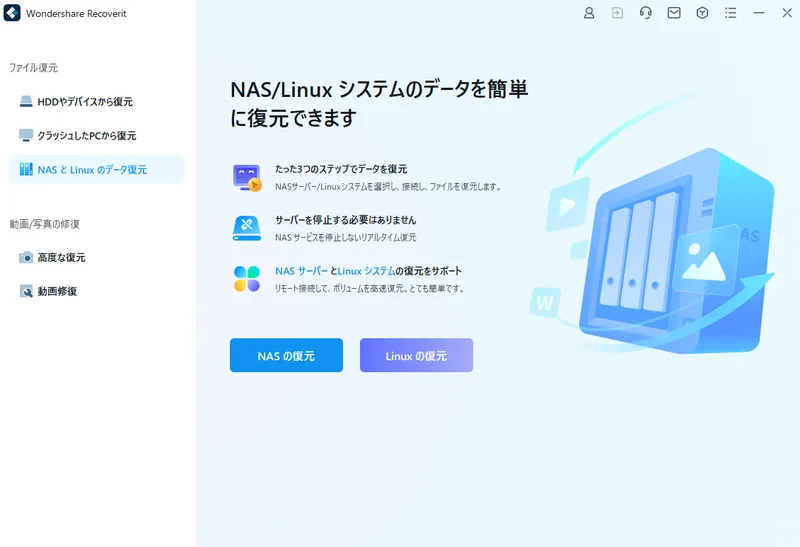Select HDDやデバイスから復元 in sidebar
This screenshot has height=547, width=800.
click(96, 102)
